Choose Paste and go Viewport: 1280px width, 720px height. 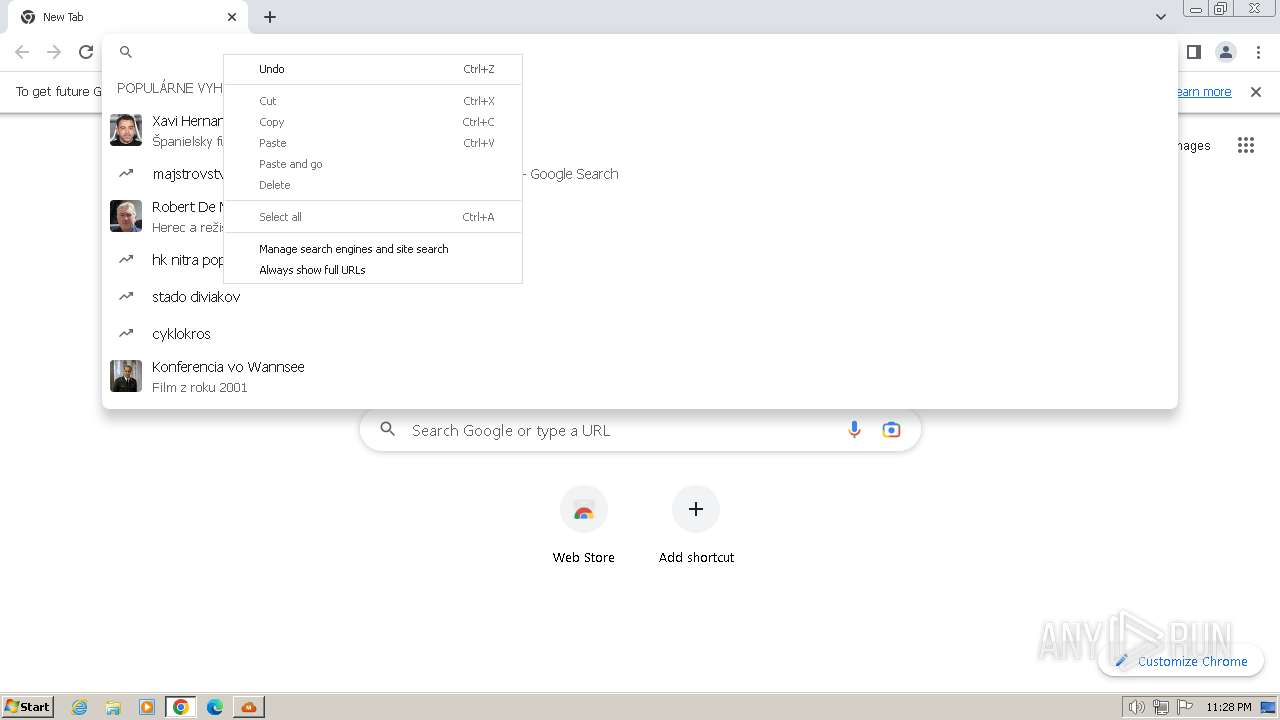coord(372,164)
